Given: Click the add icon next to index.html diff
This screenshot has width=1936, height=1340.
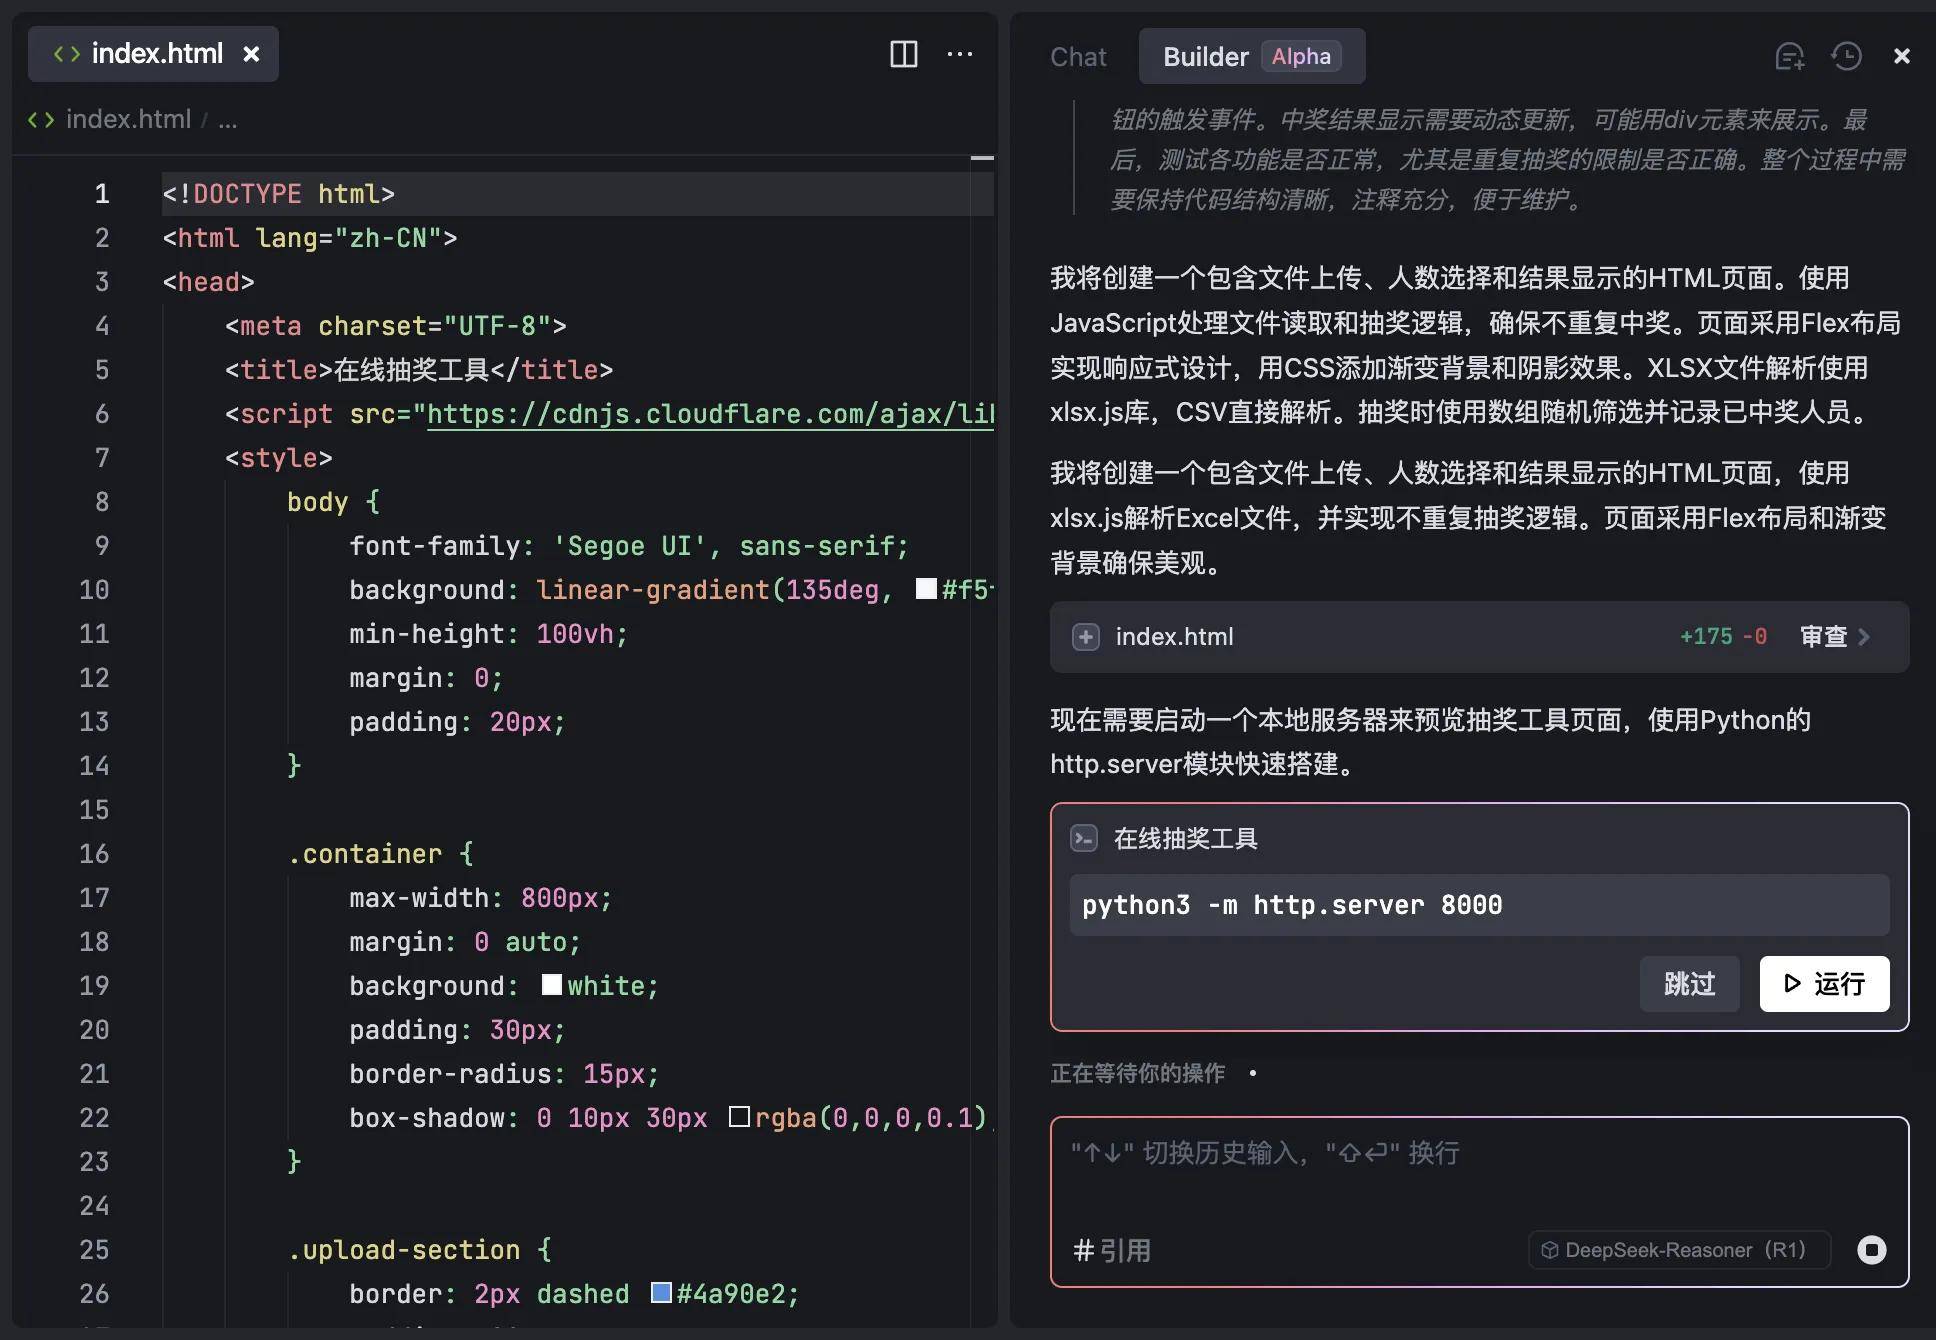Looking at the screenshot, I should (x=1085, y=637).
